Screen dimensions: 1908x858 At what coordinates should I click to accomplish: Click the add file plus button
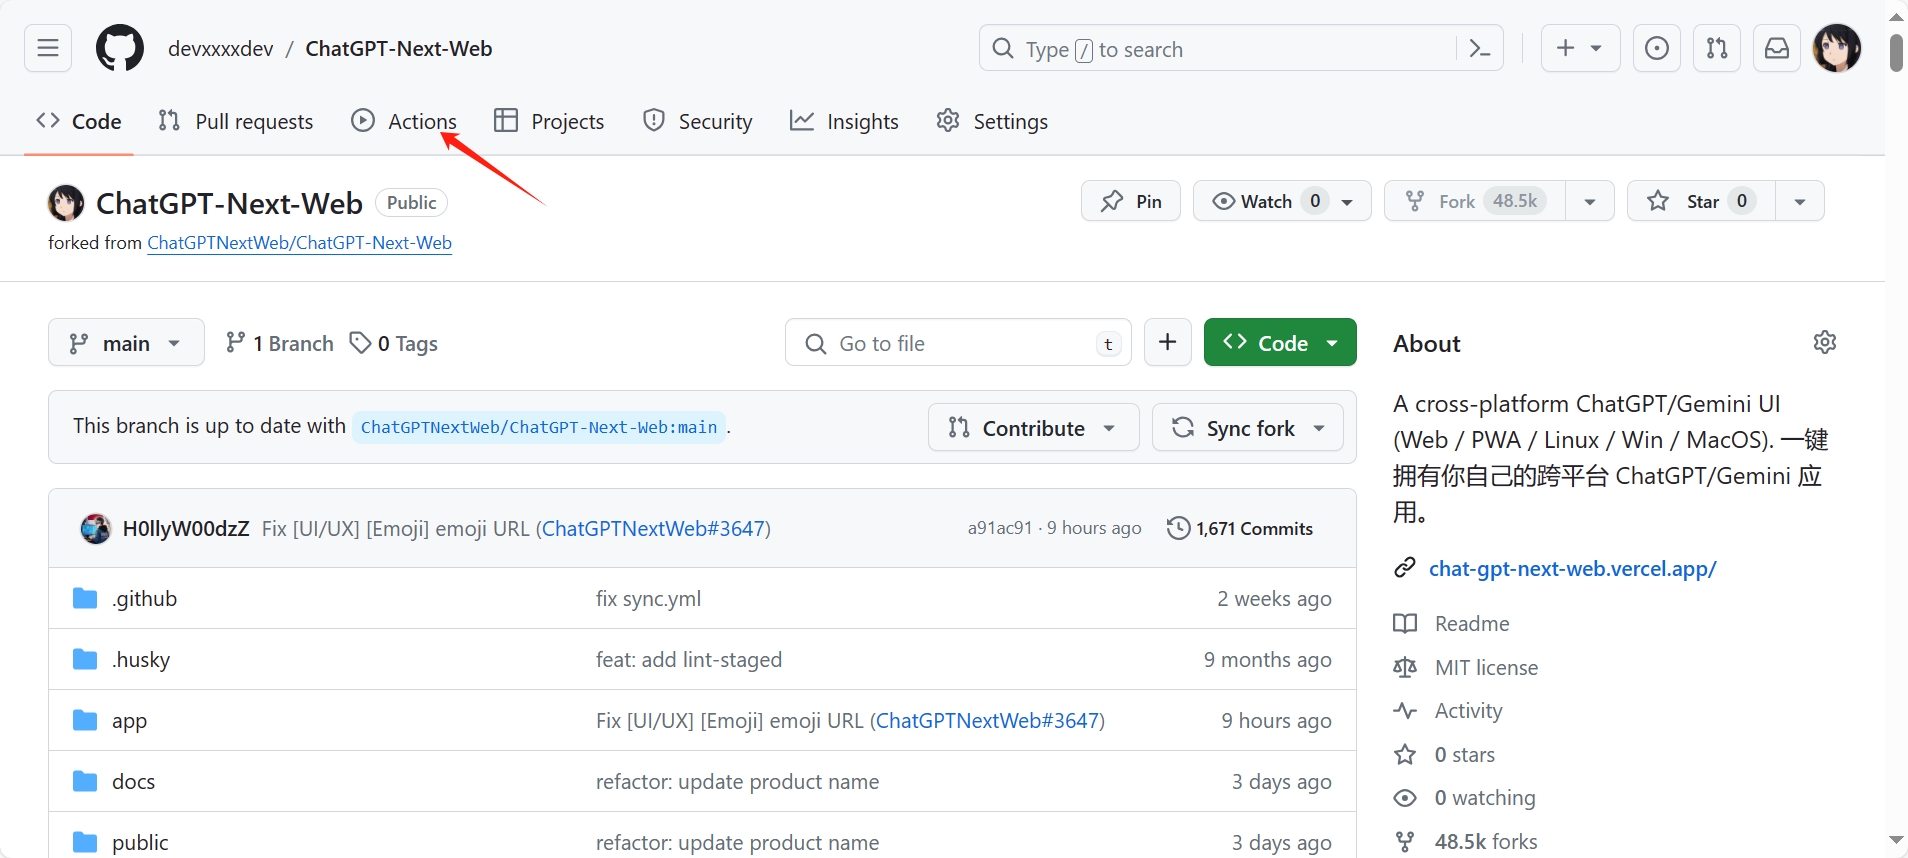coord(1168,343)
